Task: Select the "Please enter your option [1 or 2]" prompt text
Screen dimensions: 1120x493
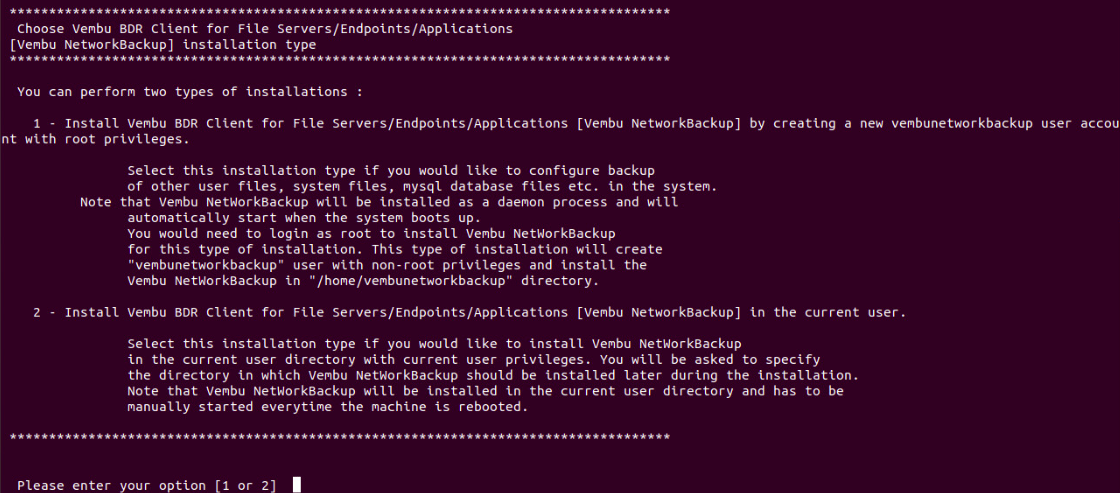Action: (x=146, y=485)
